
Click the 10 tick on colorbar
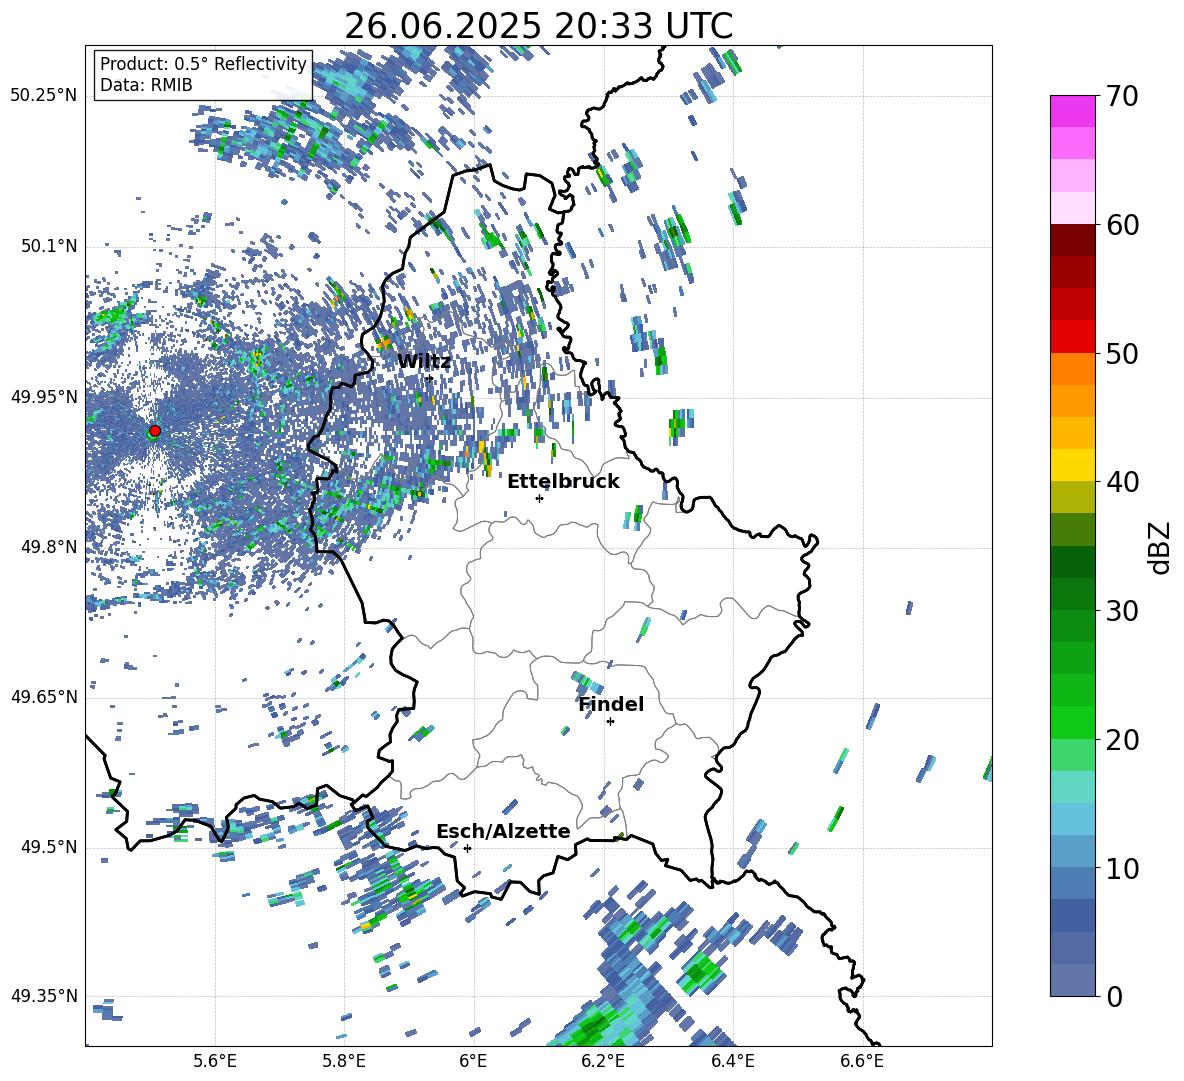pyautogui.click(x=1122, y=868)
